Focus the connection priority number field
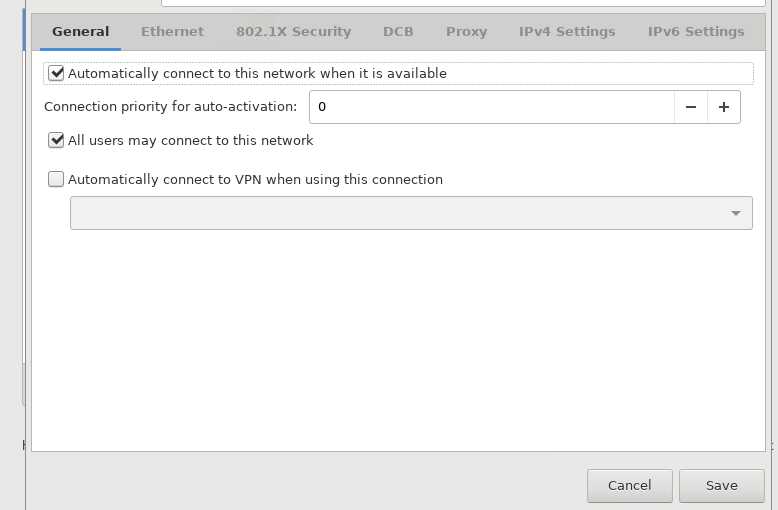Image resolution: width=778 pixels, height=510 pixels. tap(490, 107)
